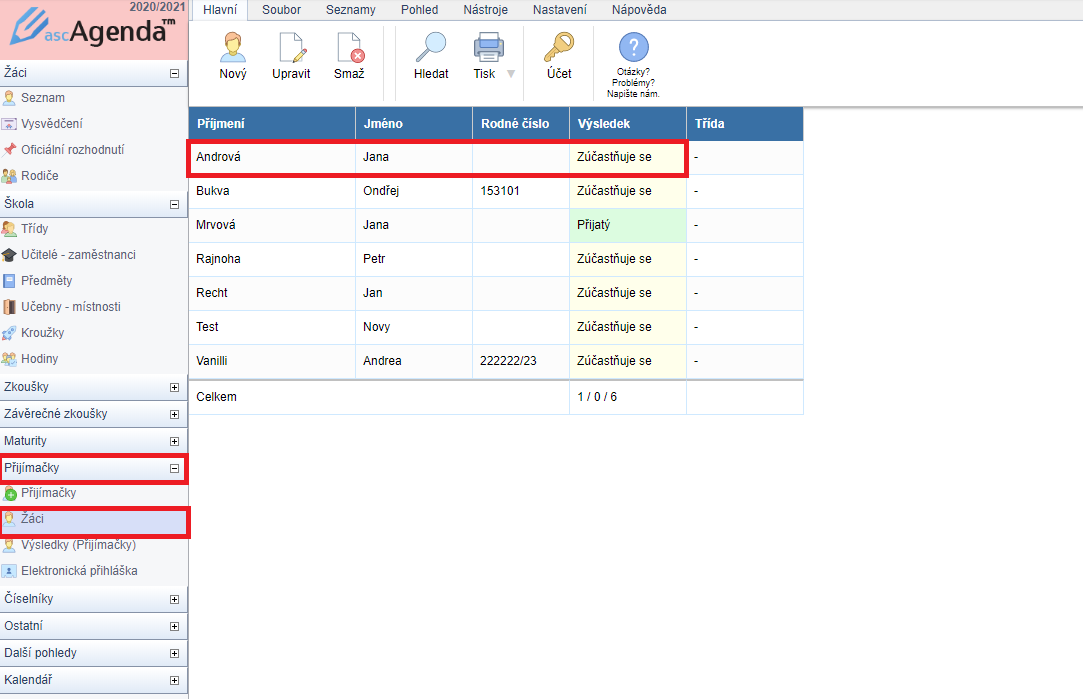Expand the Kalendář section
This screenshot has height=699, width=1083.
coord(174,680)
